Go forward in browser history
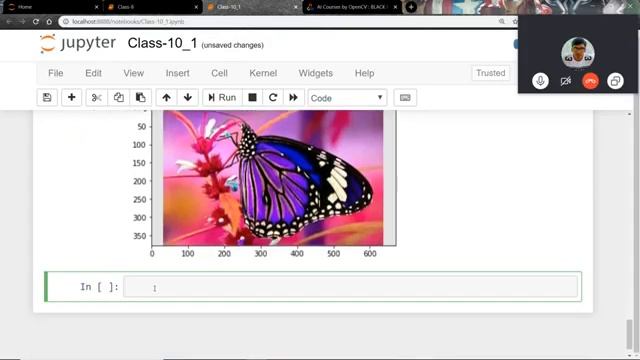640x360 pixels. 22,22
